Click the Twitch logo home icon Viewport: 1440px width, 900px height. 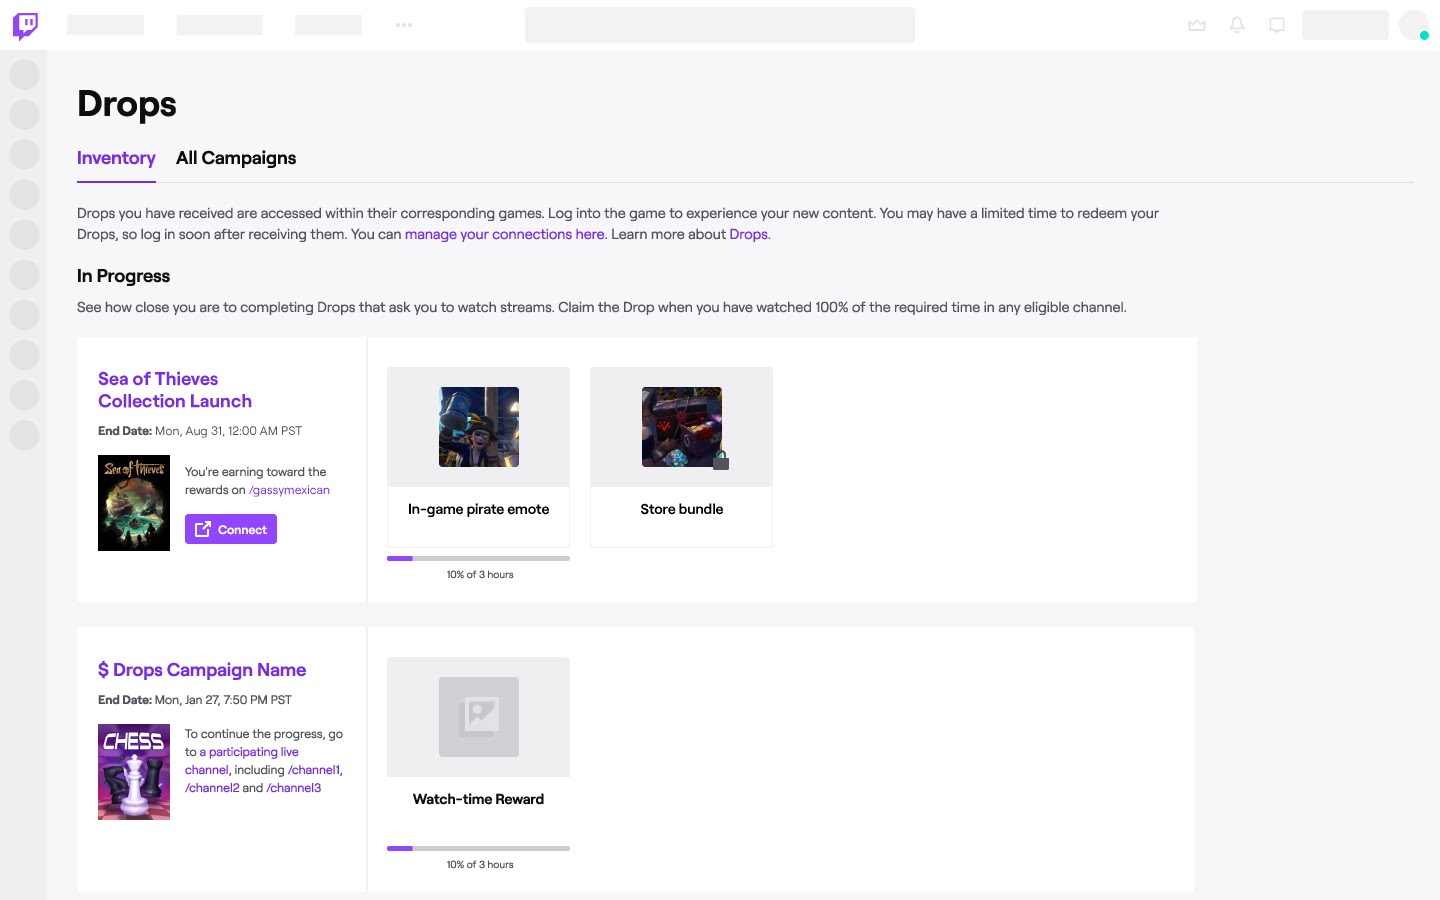pos(25,25)
